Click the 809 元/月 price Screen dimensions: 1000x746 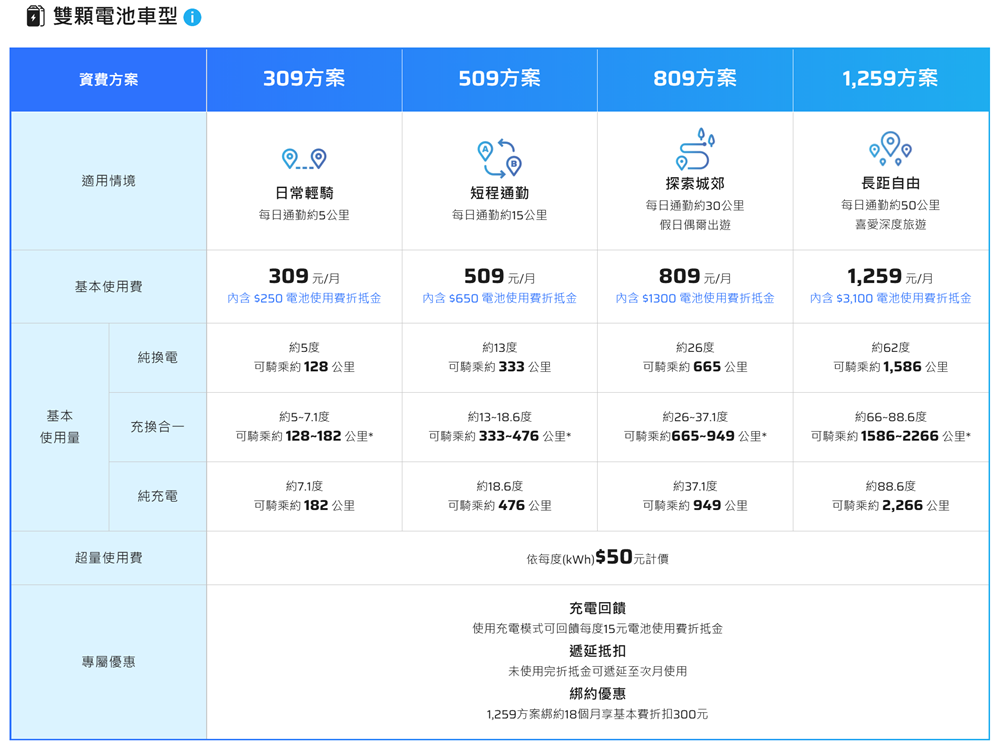[695, 277]
